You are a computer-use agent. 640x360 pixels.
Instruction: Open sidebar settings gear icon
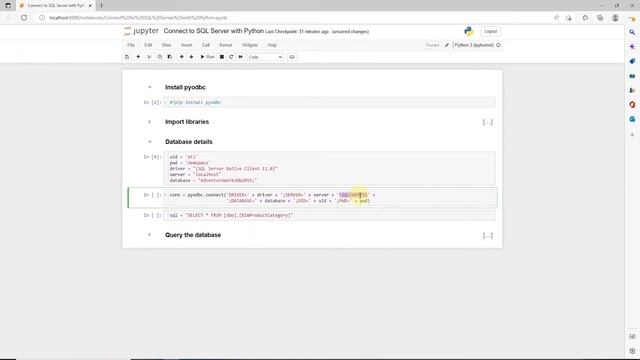click(x=632, y=351)
